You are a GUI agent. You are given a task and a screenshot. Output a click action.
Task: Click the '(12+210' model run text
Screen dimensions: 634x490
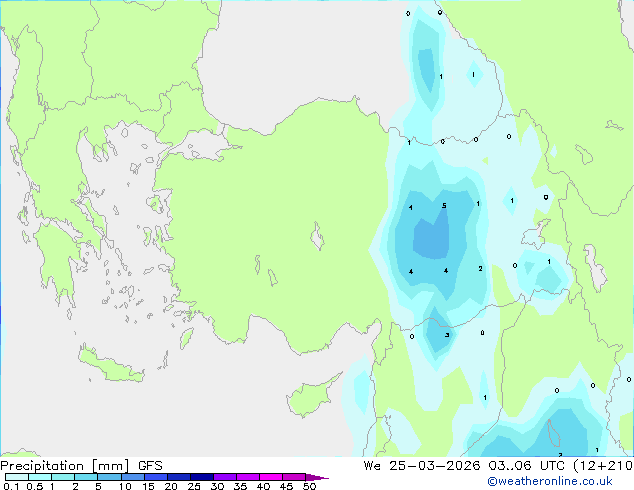point(603,465)
